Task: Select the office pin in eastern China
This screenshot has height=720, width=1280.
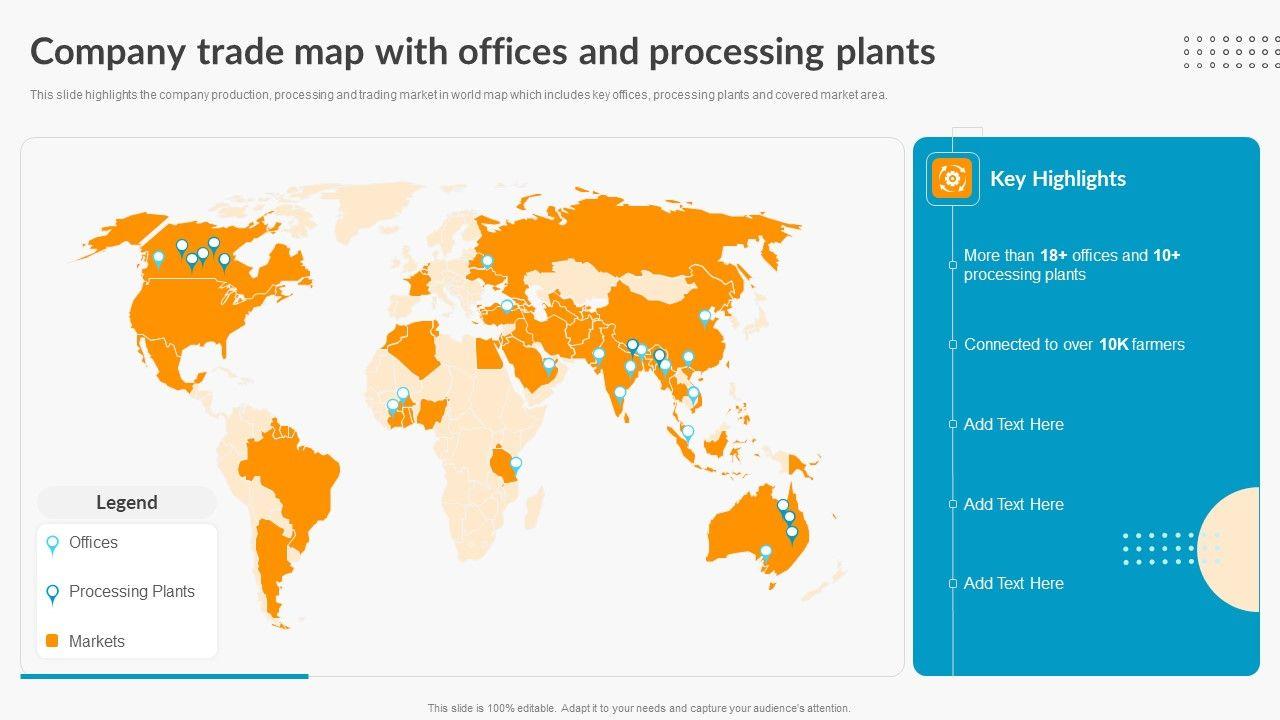Action: (x=705, y=319)
